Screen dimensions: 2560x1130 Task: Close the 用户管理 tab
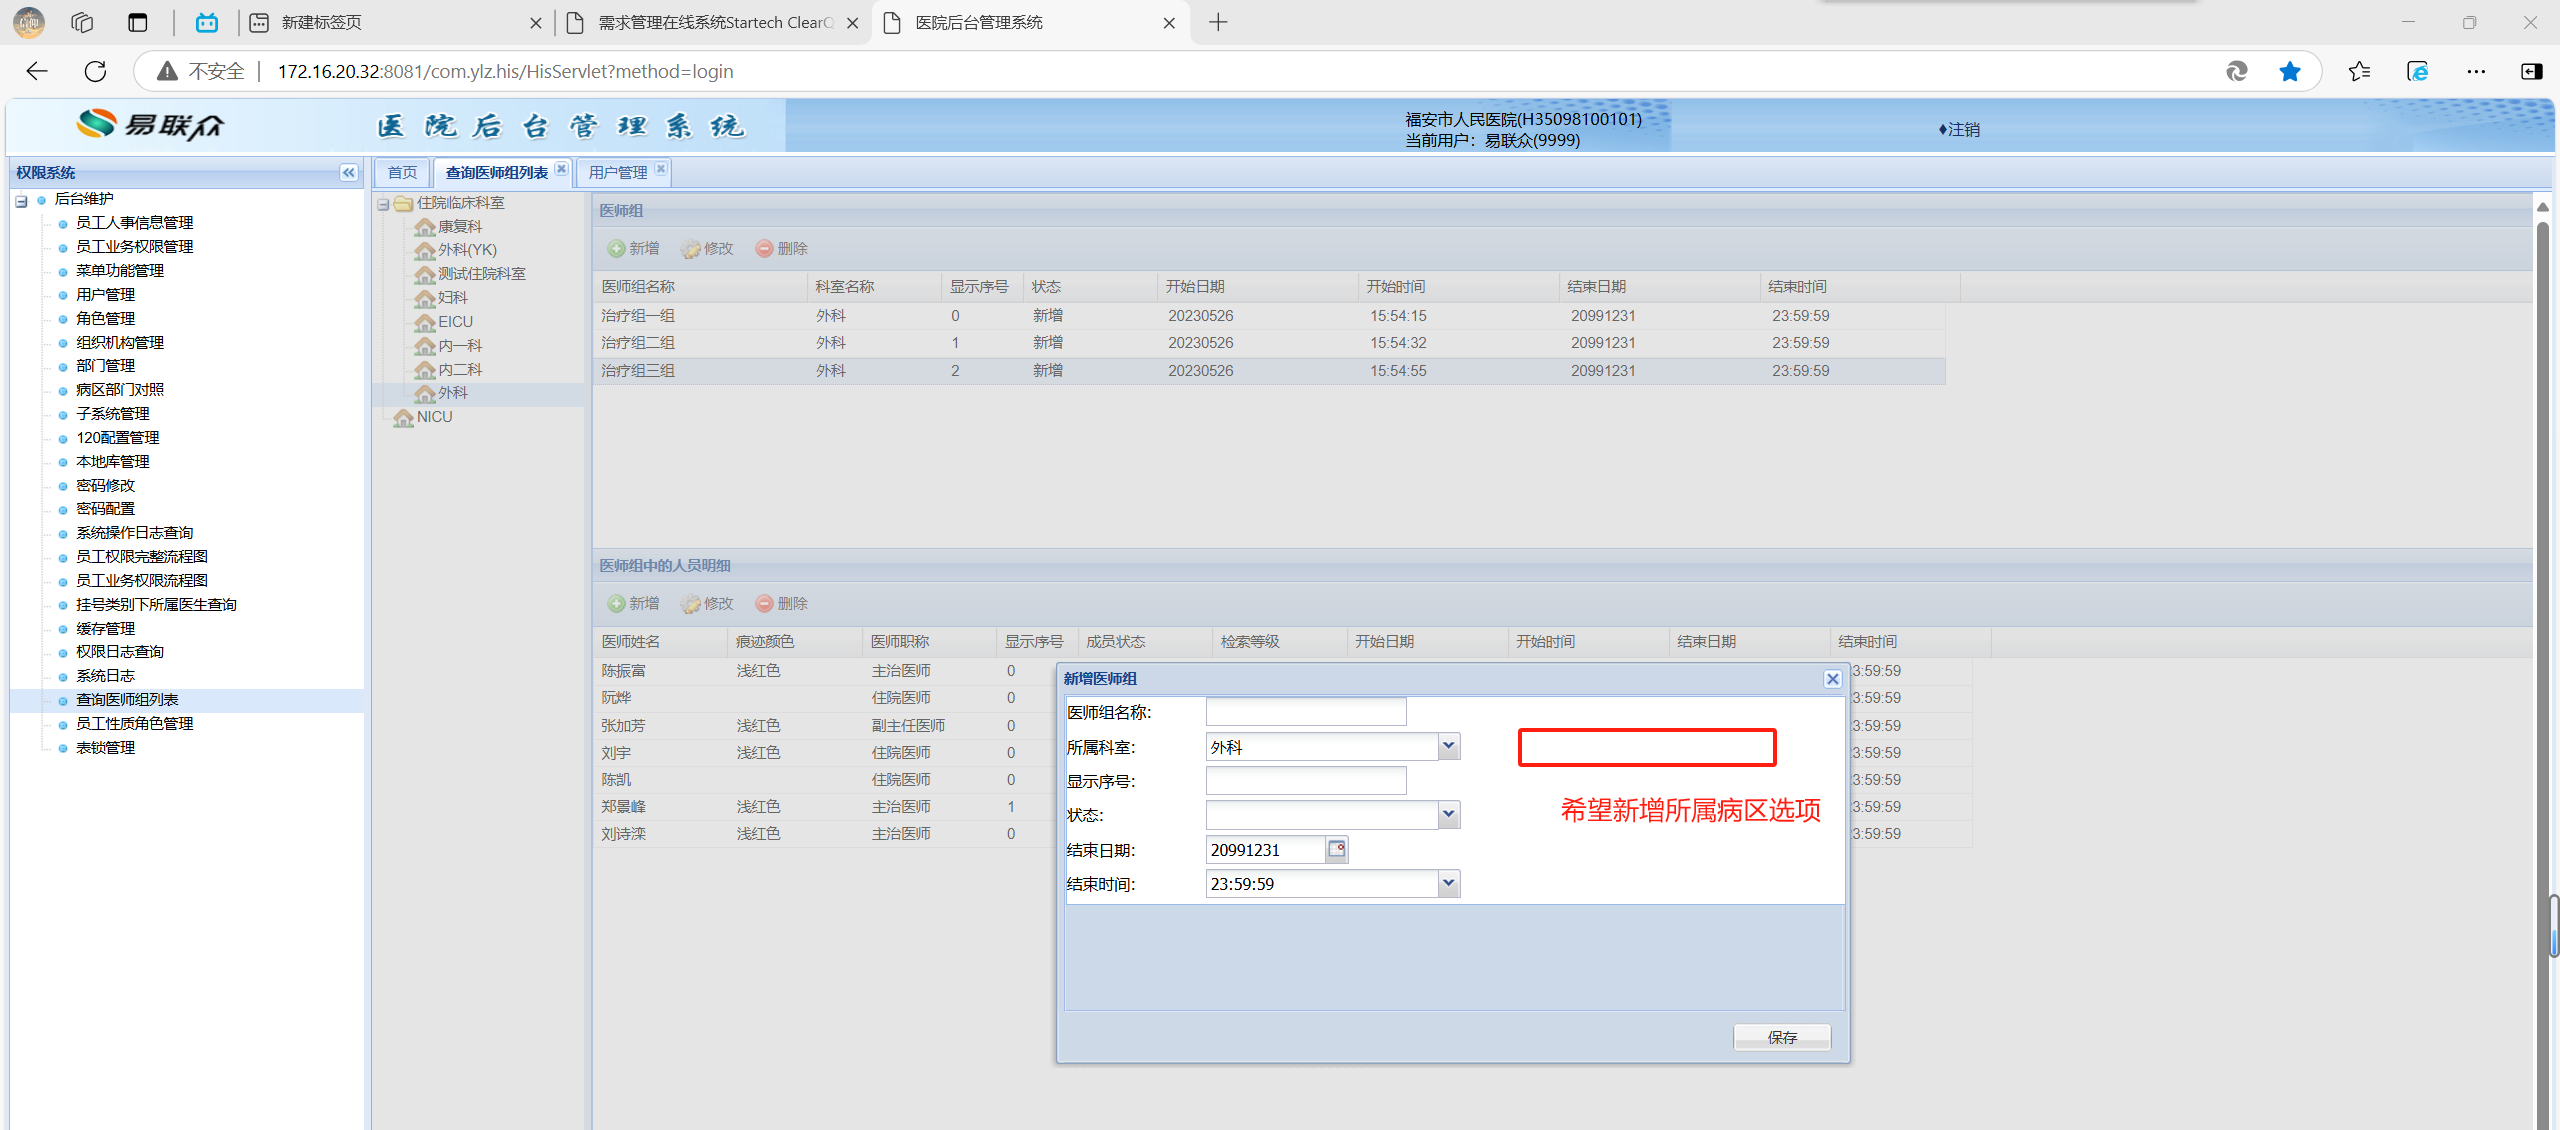[661, 169]
